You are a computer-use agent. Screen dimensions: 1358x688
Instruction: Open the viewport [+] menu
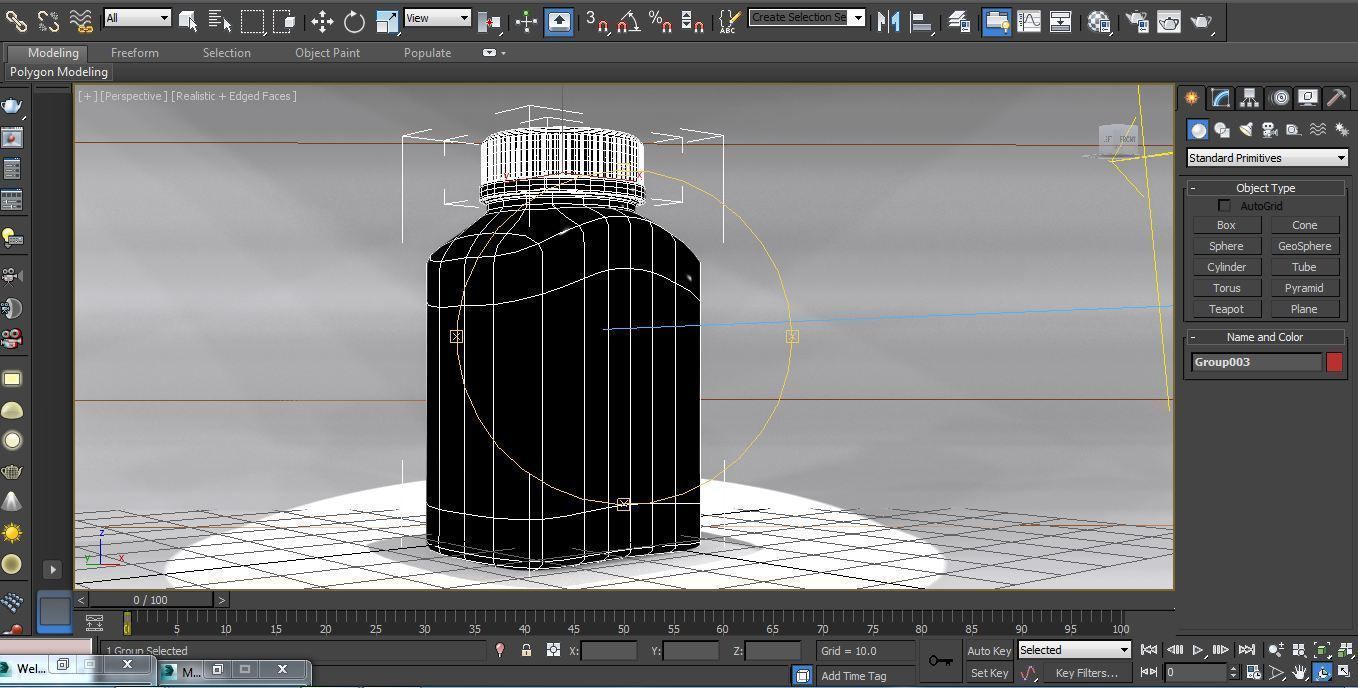click(88, 96)
